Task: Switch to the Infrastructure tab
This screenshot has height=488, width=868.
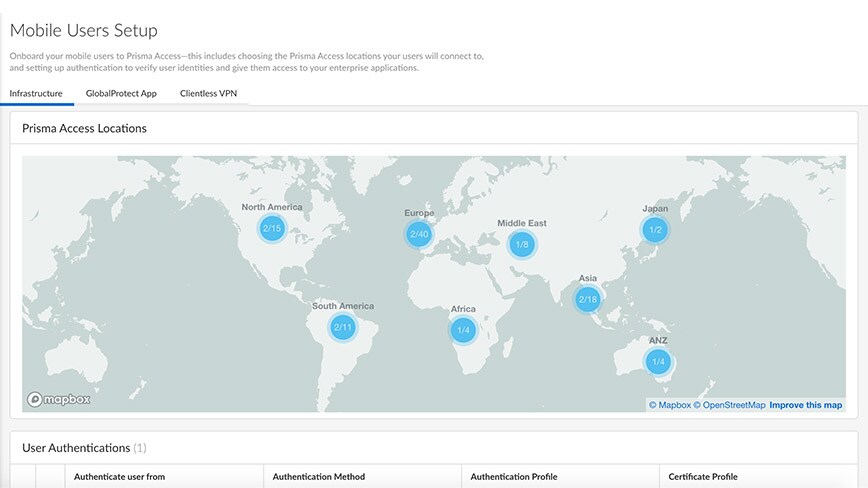Action: [x=36, y=93]
